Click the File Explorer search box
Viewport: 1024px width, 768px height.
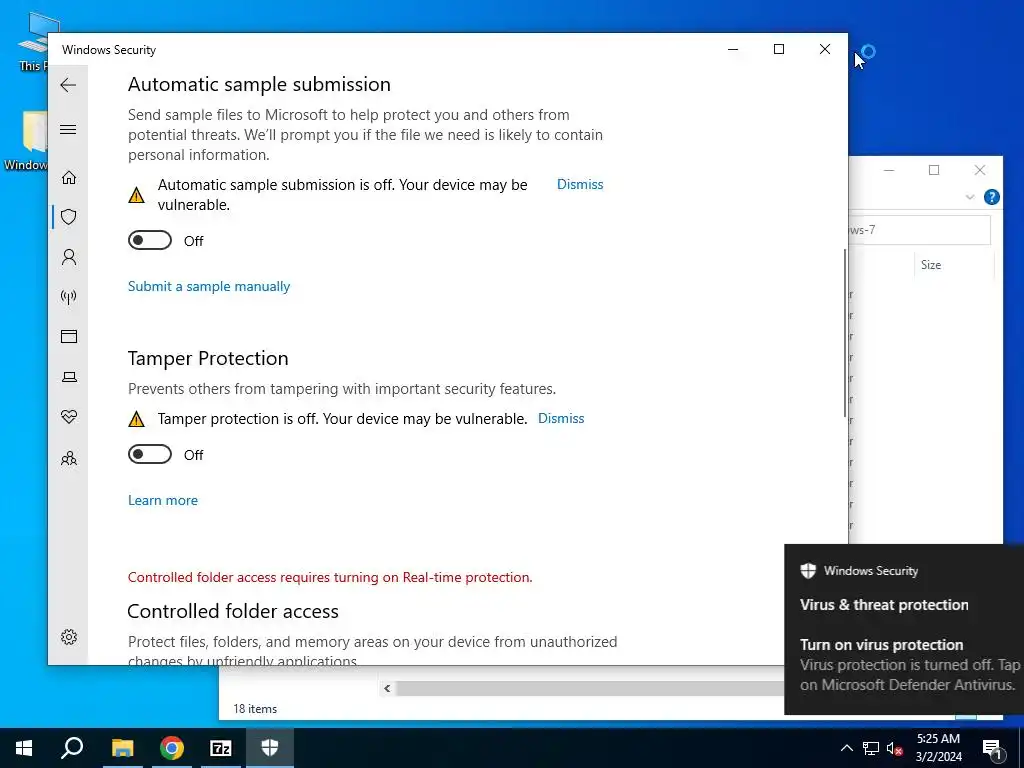pyautogui.click(x=919, y=230)
